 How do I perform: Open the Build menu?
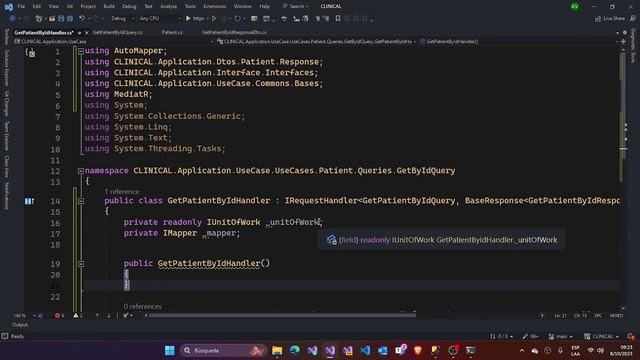109,6
